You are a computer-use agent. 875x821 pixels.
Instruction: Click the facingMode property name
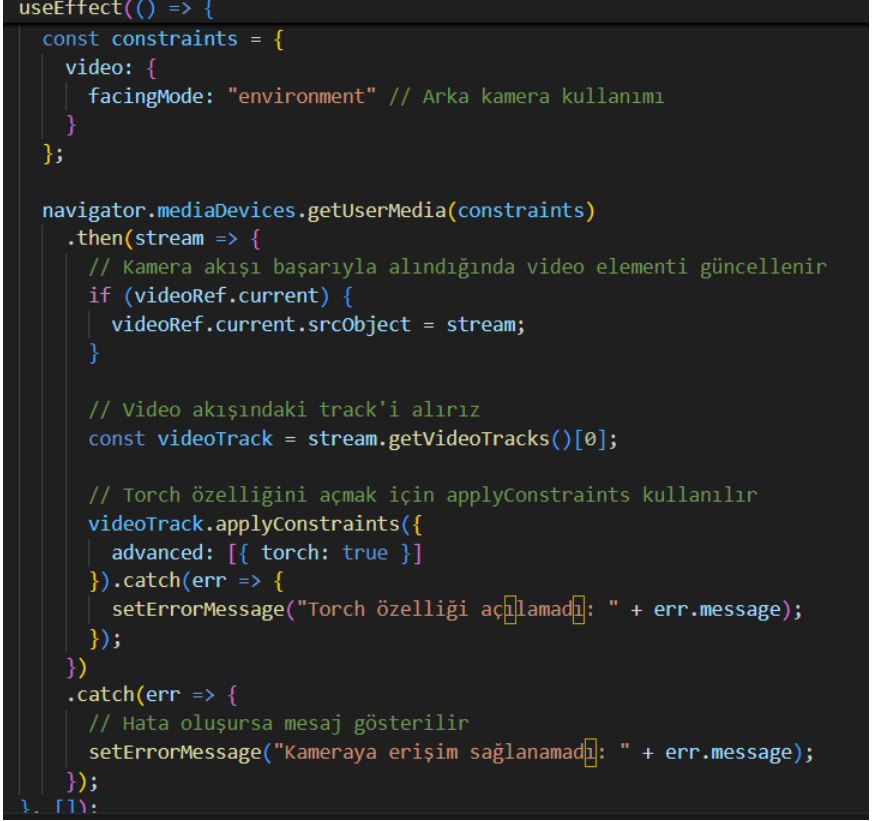130,95
